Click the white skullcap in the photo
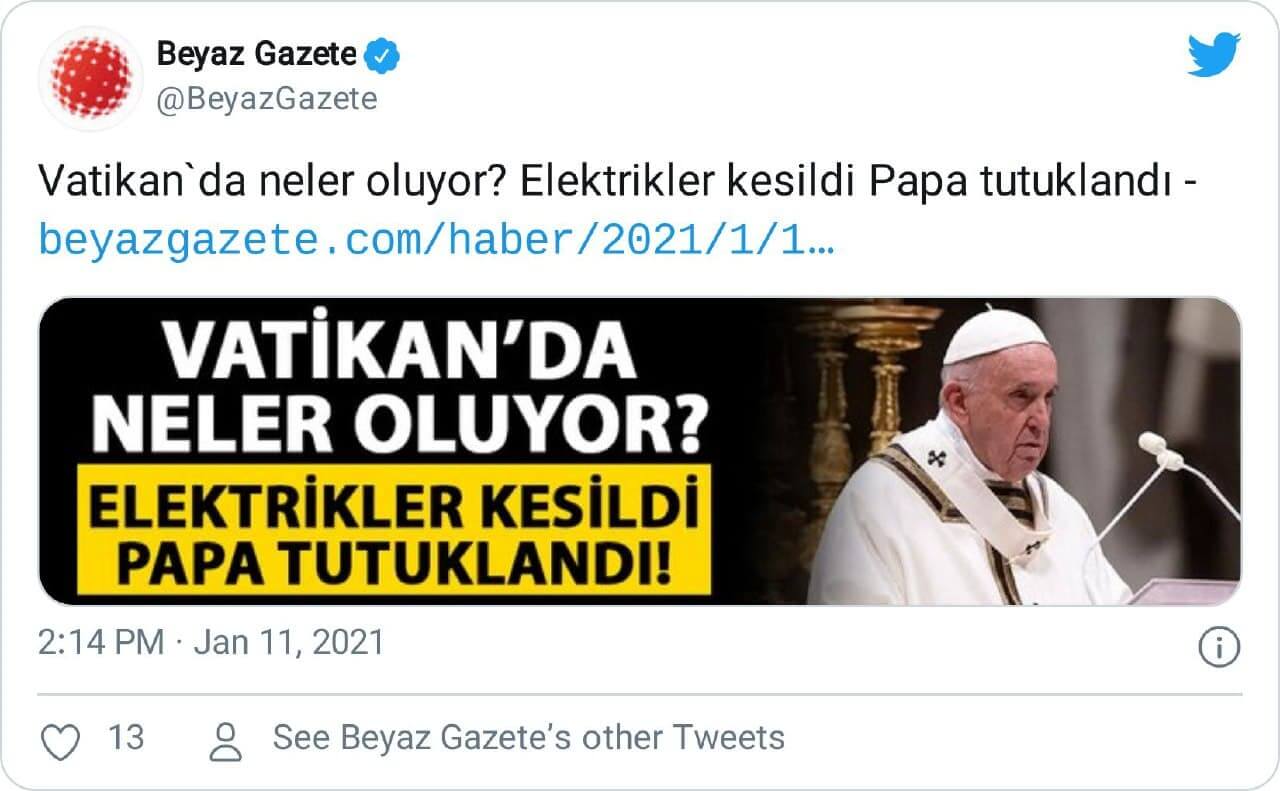Screen dimensions: 1280x791 (995, 335)
